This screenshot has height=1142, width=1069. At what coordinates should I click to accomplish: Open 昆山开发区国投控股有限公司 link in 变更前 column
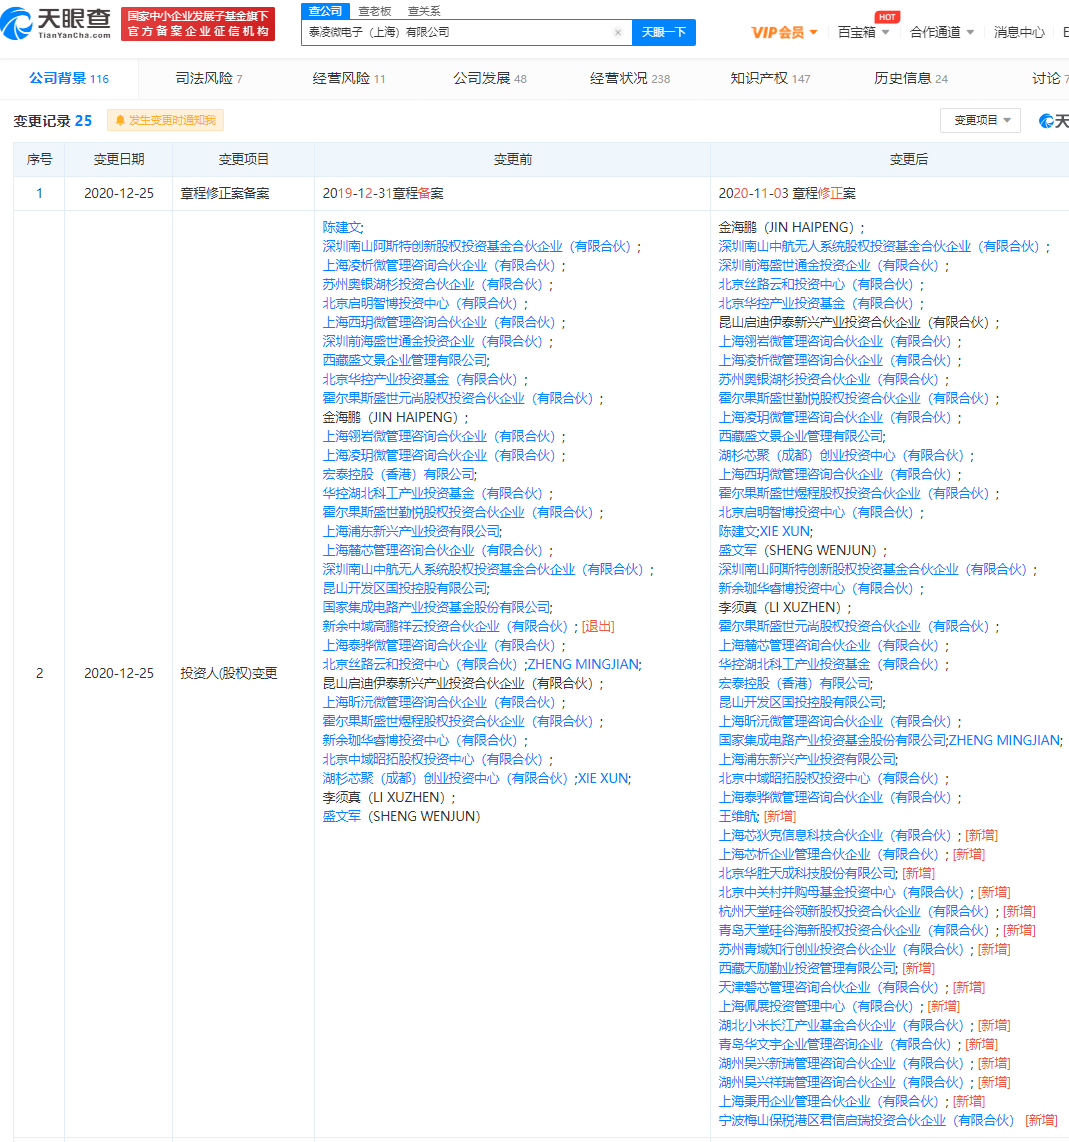404,588
